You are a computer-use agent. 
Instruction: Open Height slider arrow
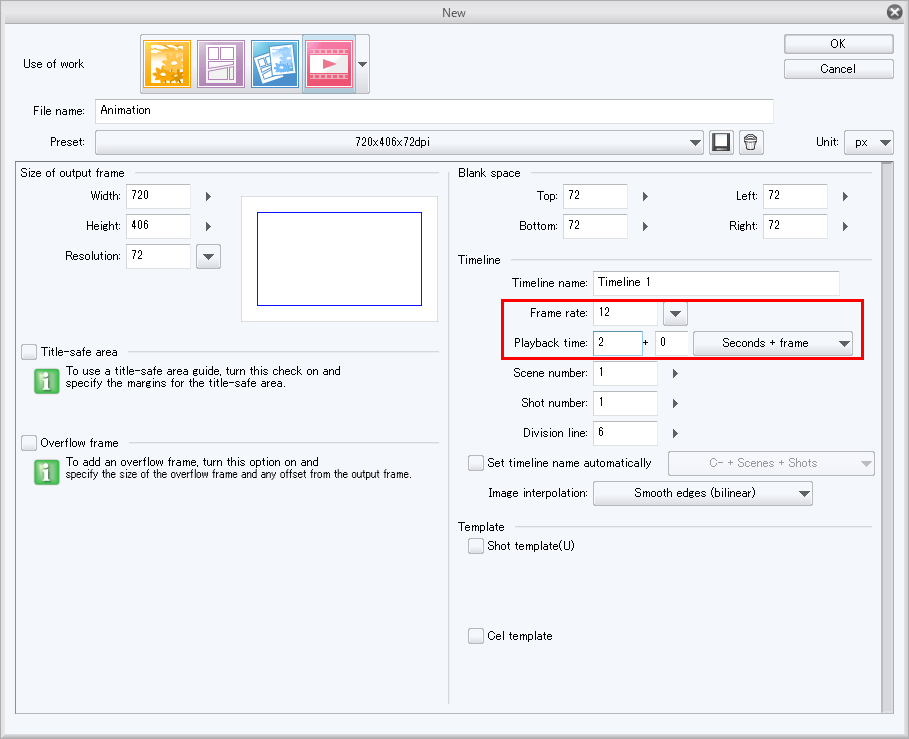[208, 227]
